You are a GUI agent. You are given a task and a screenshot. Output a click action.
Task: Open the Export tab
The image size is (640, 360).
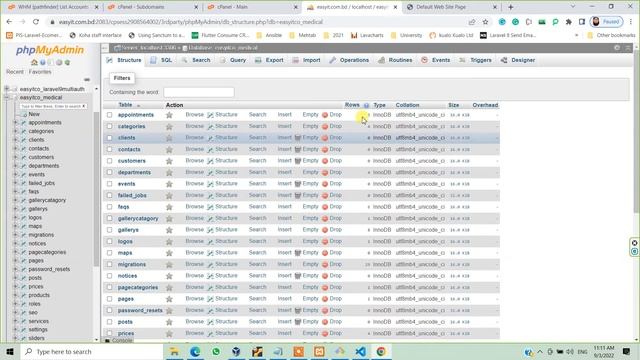point(269,60)
